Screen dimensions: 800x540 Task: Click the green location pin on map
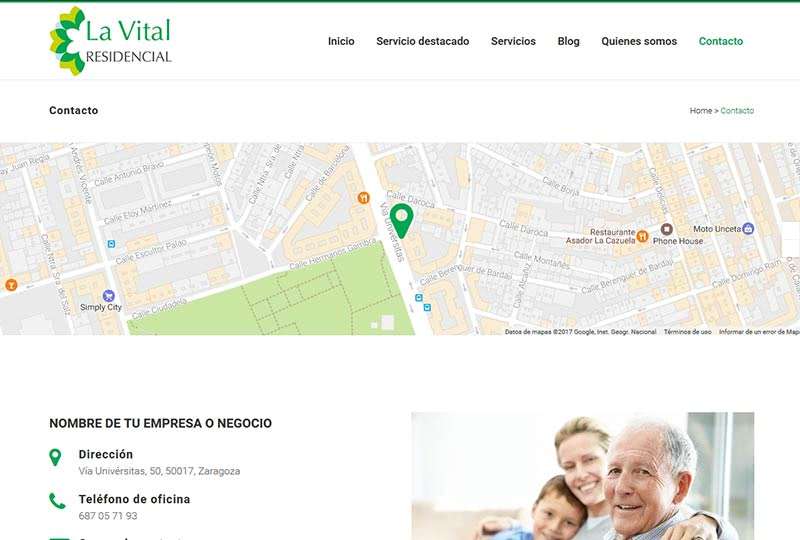tap(402, 220)
